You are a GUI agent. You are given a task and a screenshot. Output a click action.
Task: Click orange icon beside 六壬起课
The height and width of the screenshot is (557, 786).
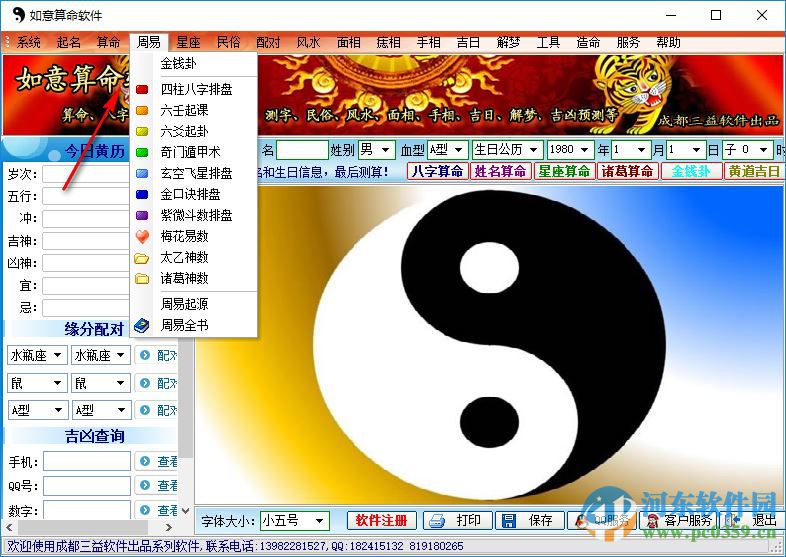pyautogui.click(x=142, y=110)
